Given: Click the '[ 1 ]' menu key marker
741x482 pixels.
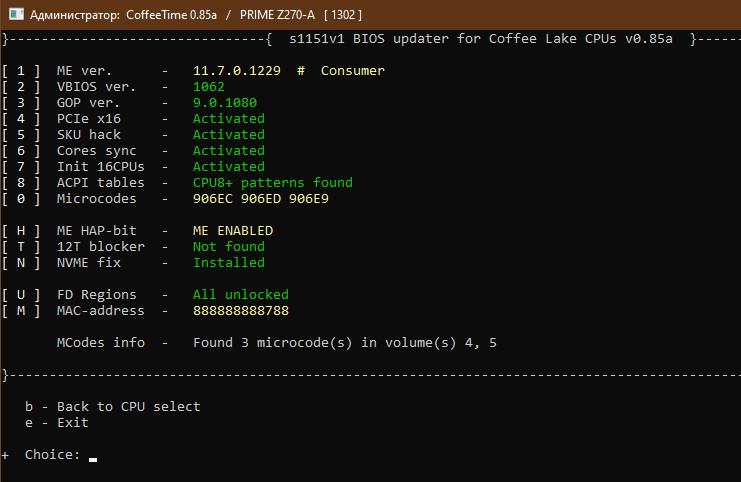Looking at the screenshot, I should (21, 70).
